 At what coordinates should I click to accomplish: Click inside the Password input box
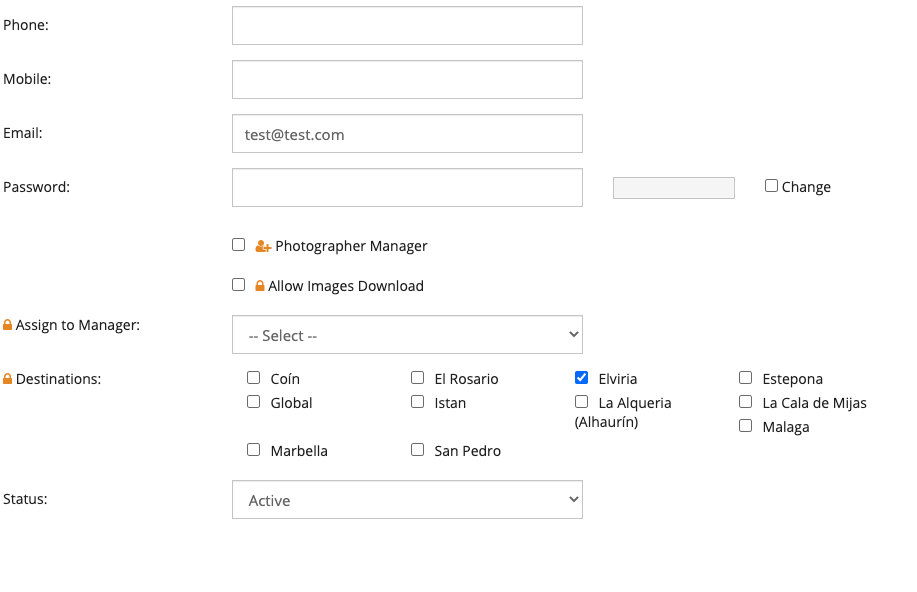[x=407, y=188]
